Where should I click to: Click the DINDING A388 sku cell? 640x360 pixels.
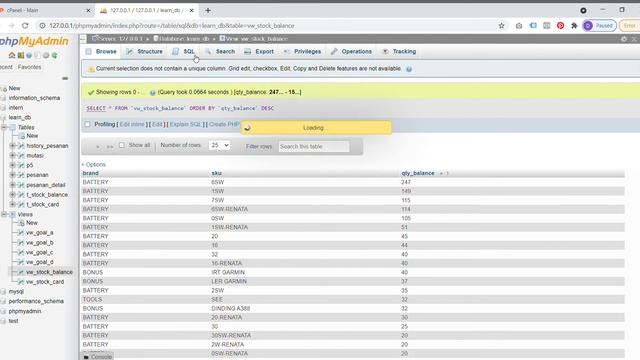(x=231, y=309)
